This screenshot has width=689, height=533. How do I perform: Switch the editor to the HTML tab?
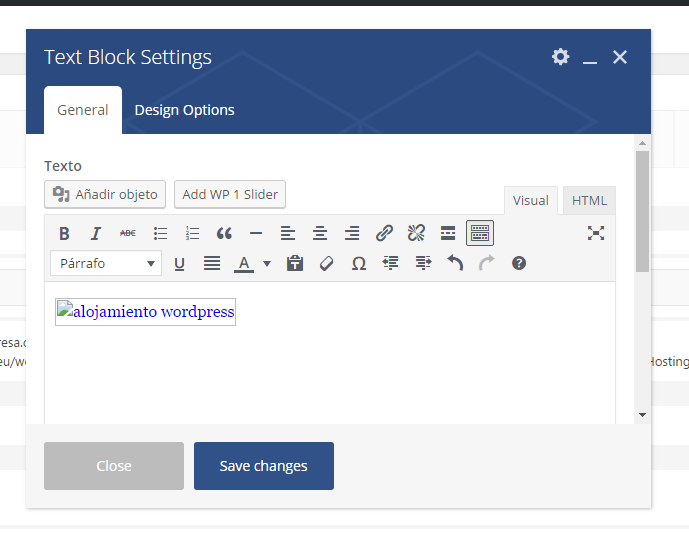click(x=589, y=200)
